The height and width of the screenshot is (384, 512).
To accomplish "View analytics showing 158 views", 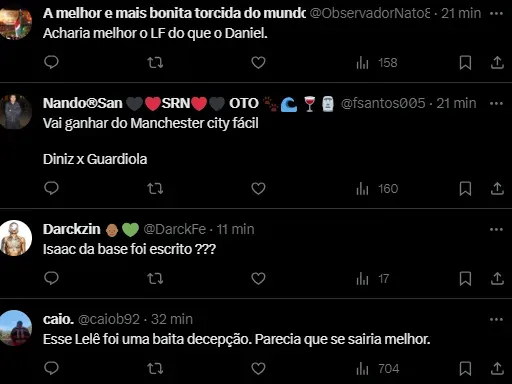I will pos(377,63).
